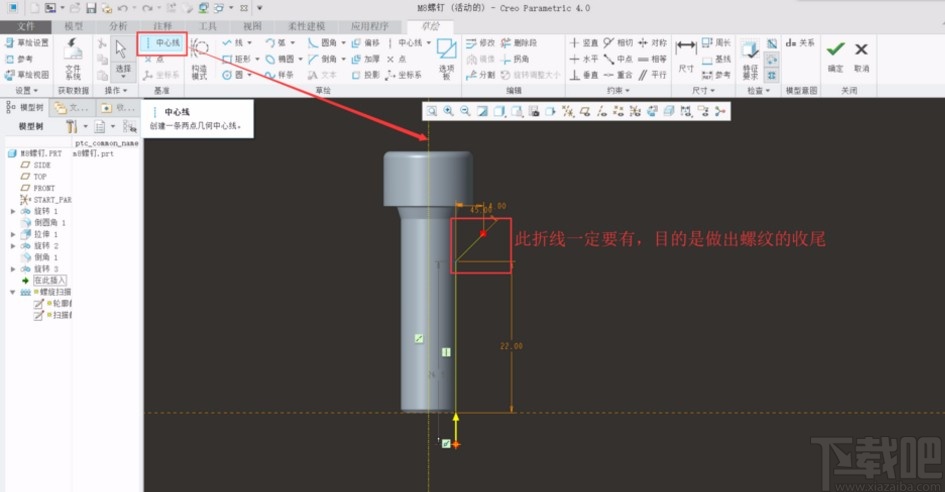The image size is (945, 492).
Task: Switch to the 工具 ribbon tab
Action: click(208, 26)
